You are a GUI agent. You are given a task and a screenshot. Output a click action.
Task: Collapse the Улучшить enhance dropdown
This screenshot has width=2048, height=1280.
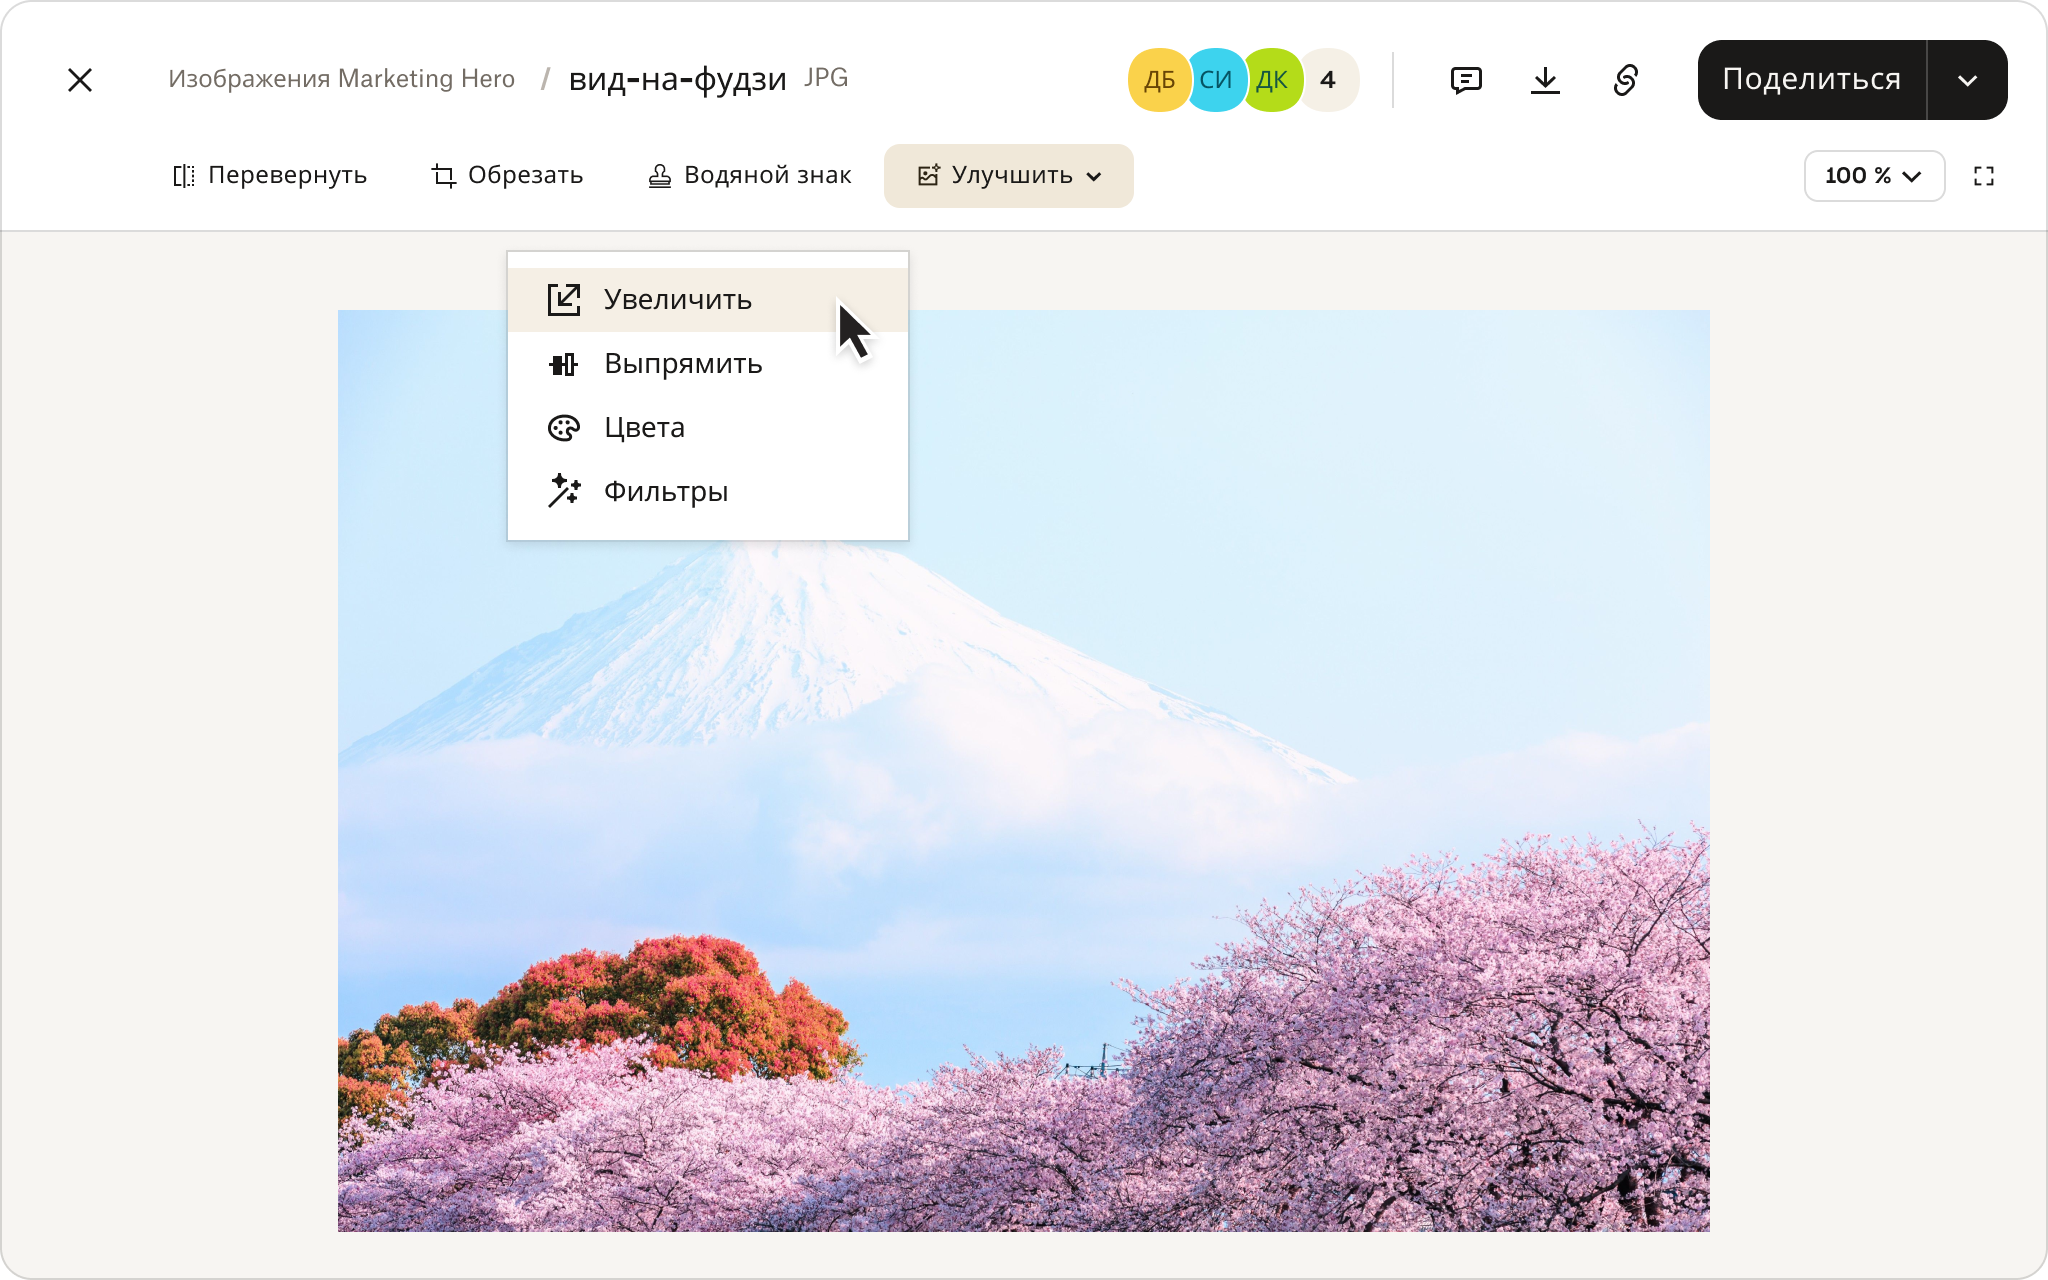pos(1009,176)
